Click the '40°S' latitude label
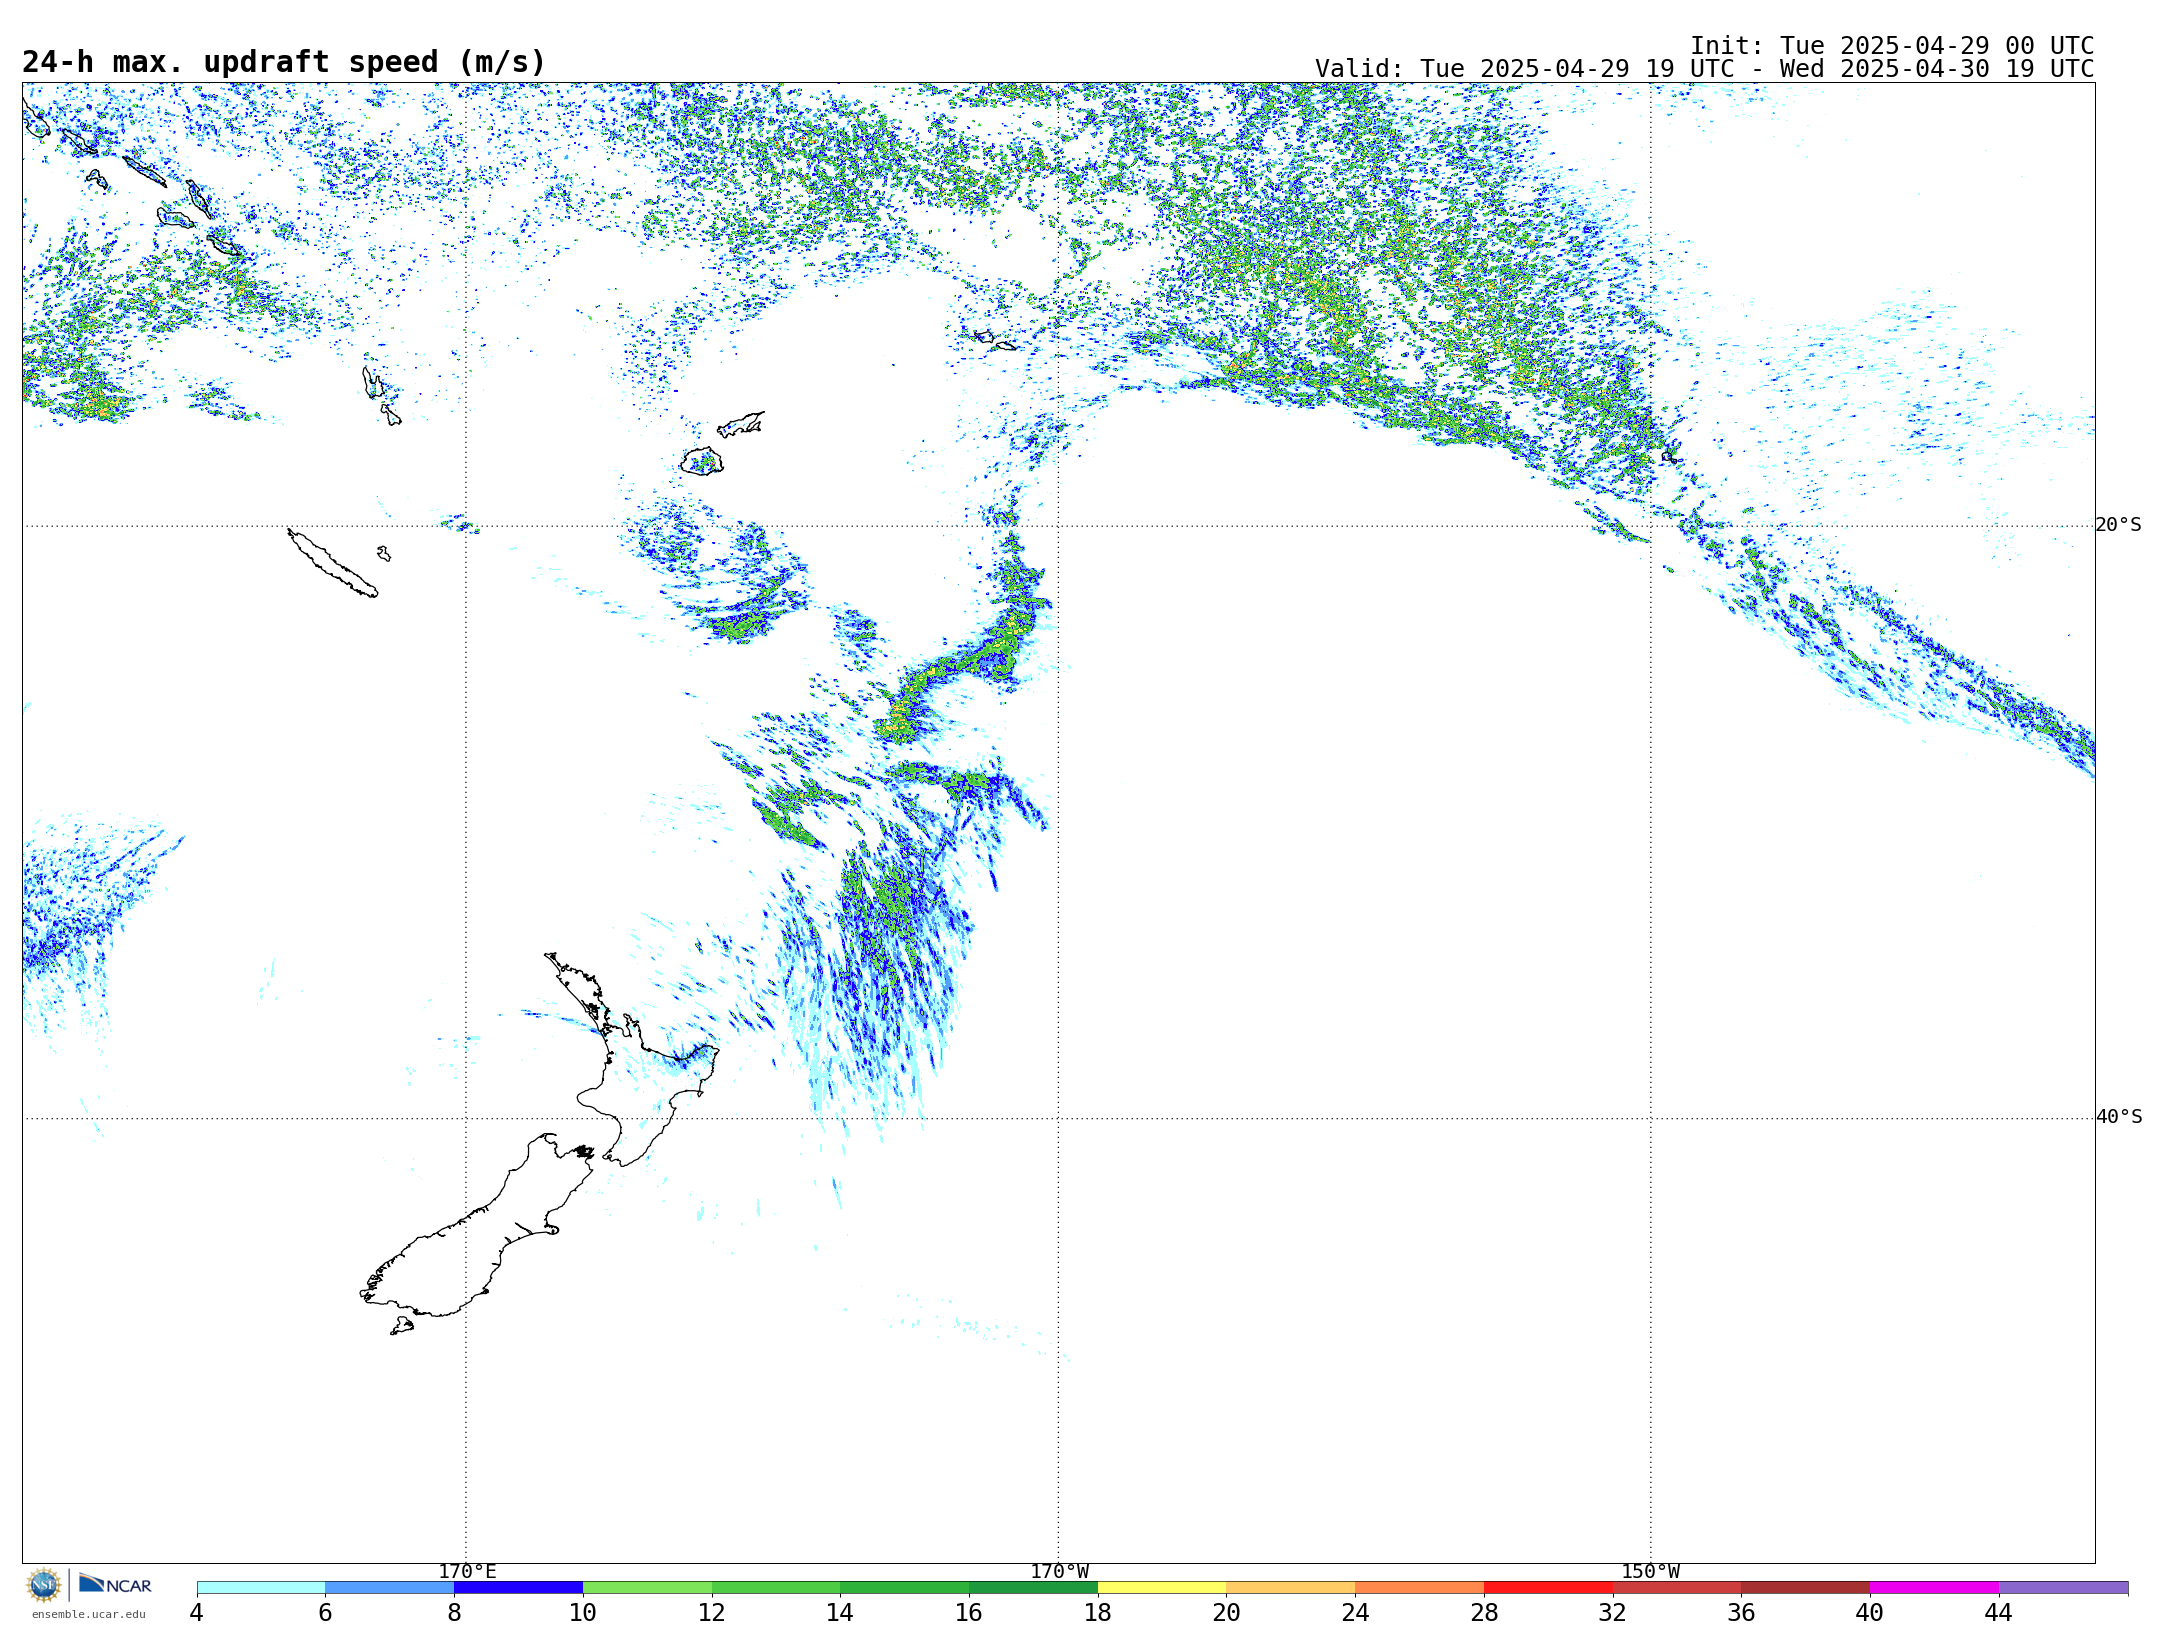Image resolution: width=2160 pixels, height=1626 pixels. (x=2118, y=1117)
